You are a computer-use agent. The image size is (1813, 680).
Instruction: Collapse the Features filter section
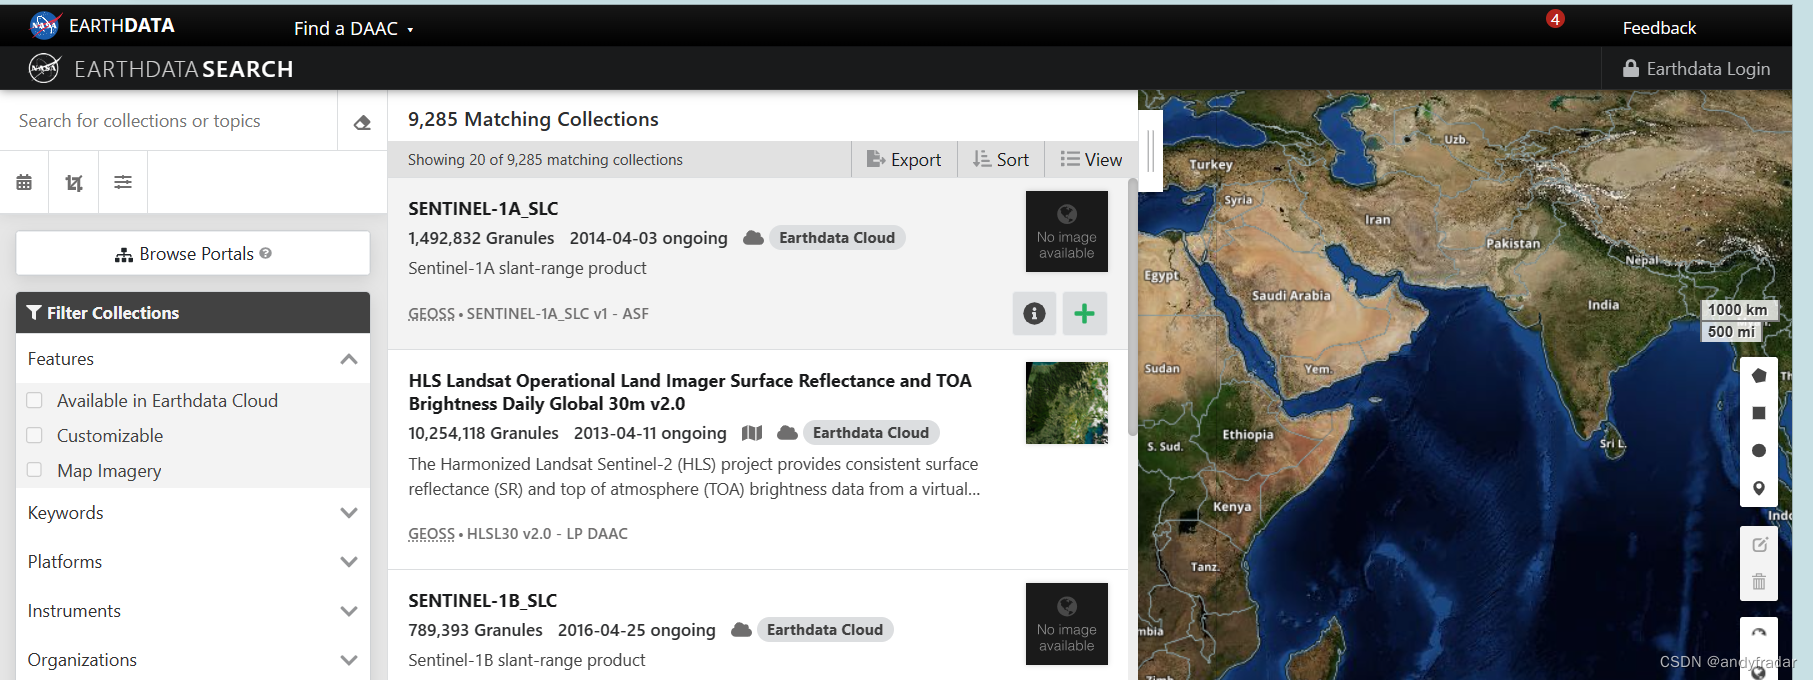(193, 359)
